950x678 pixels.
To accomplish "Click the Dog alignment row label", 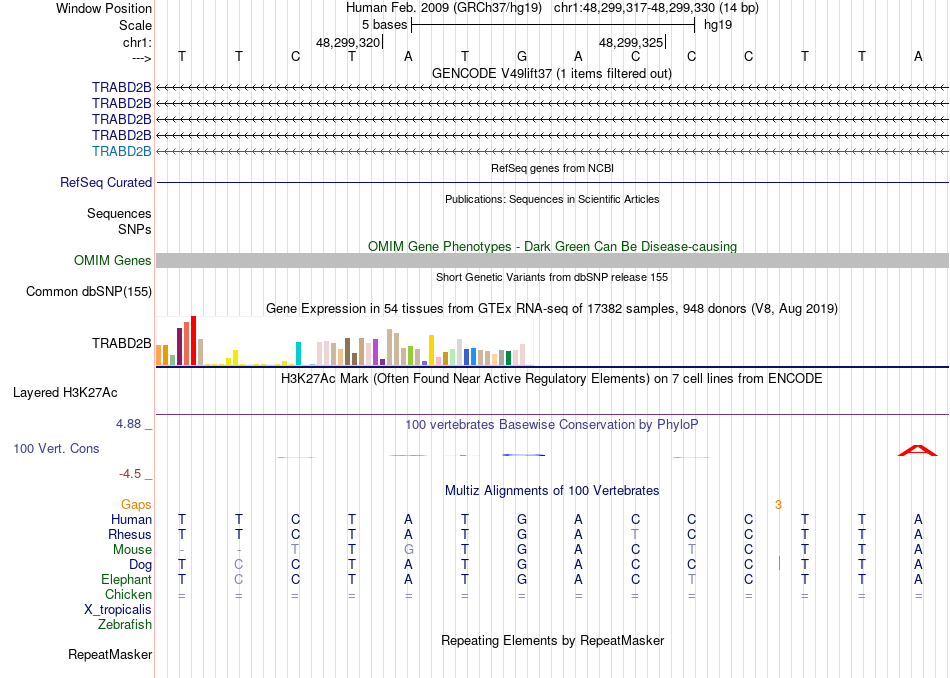I will 140,565.
